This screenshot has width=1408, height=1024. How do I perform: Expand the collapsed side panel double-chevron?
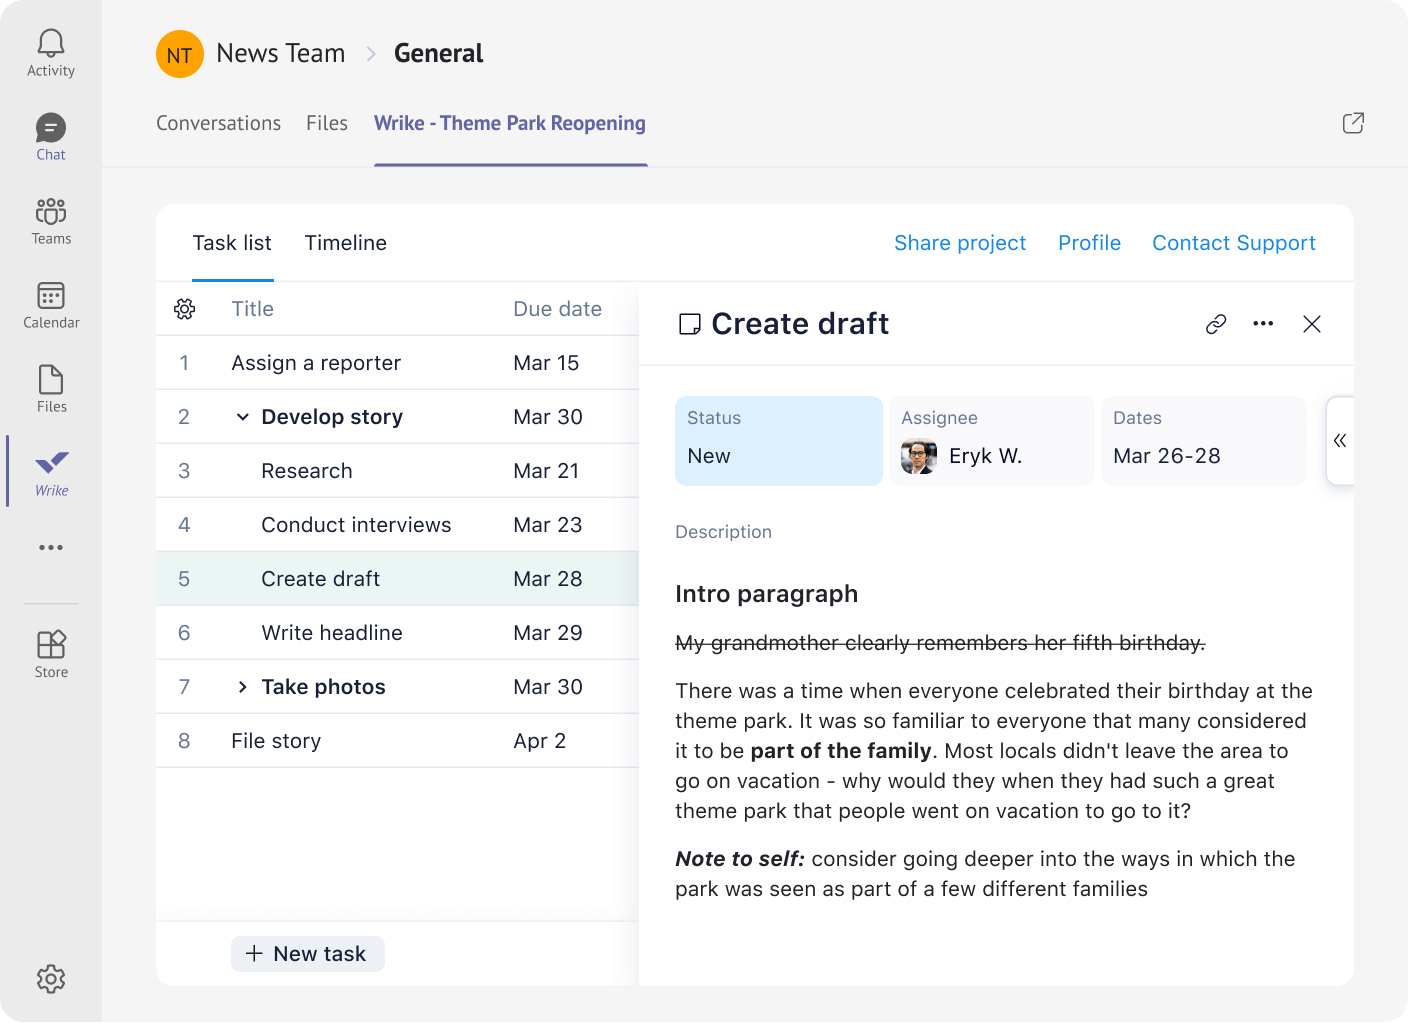1340,440
